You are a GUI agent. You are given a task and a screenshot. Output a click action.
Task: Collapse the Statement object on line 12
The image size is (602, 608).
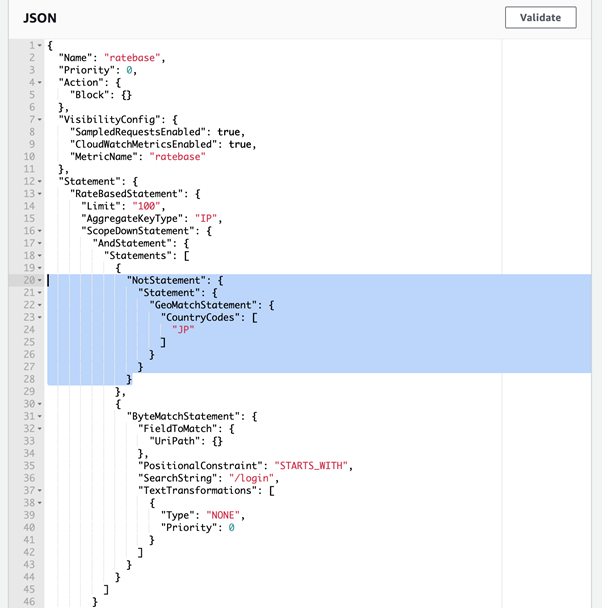pyautogui.click(x=39, y=181)
